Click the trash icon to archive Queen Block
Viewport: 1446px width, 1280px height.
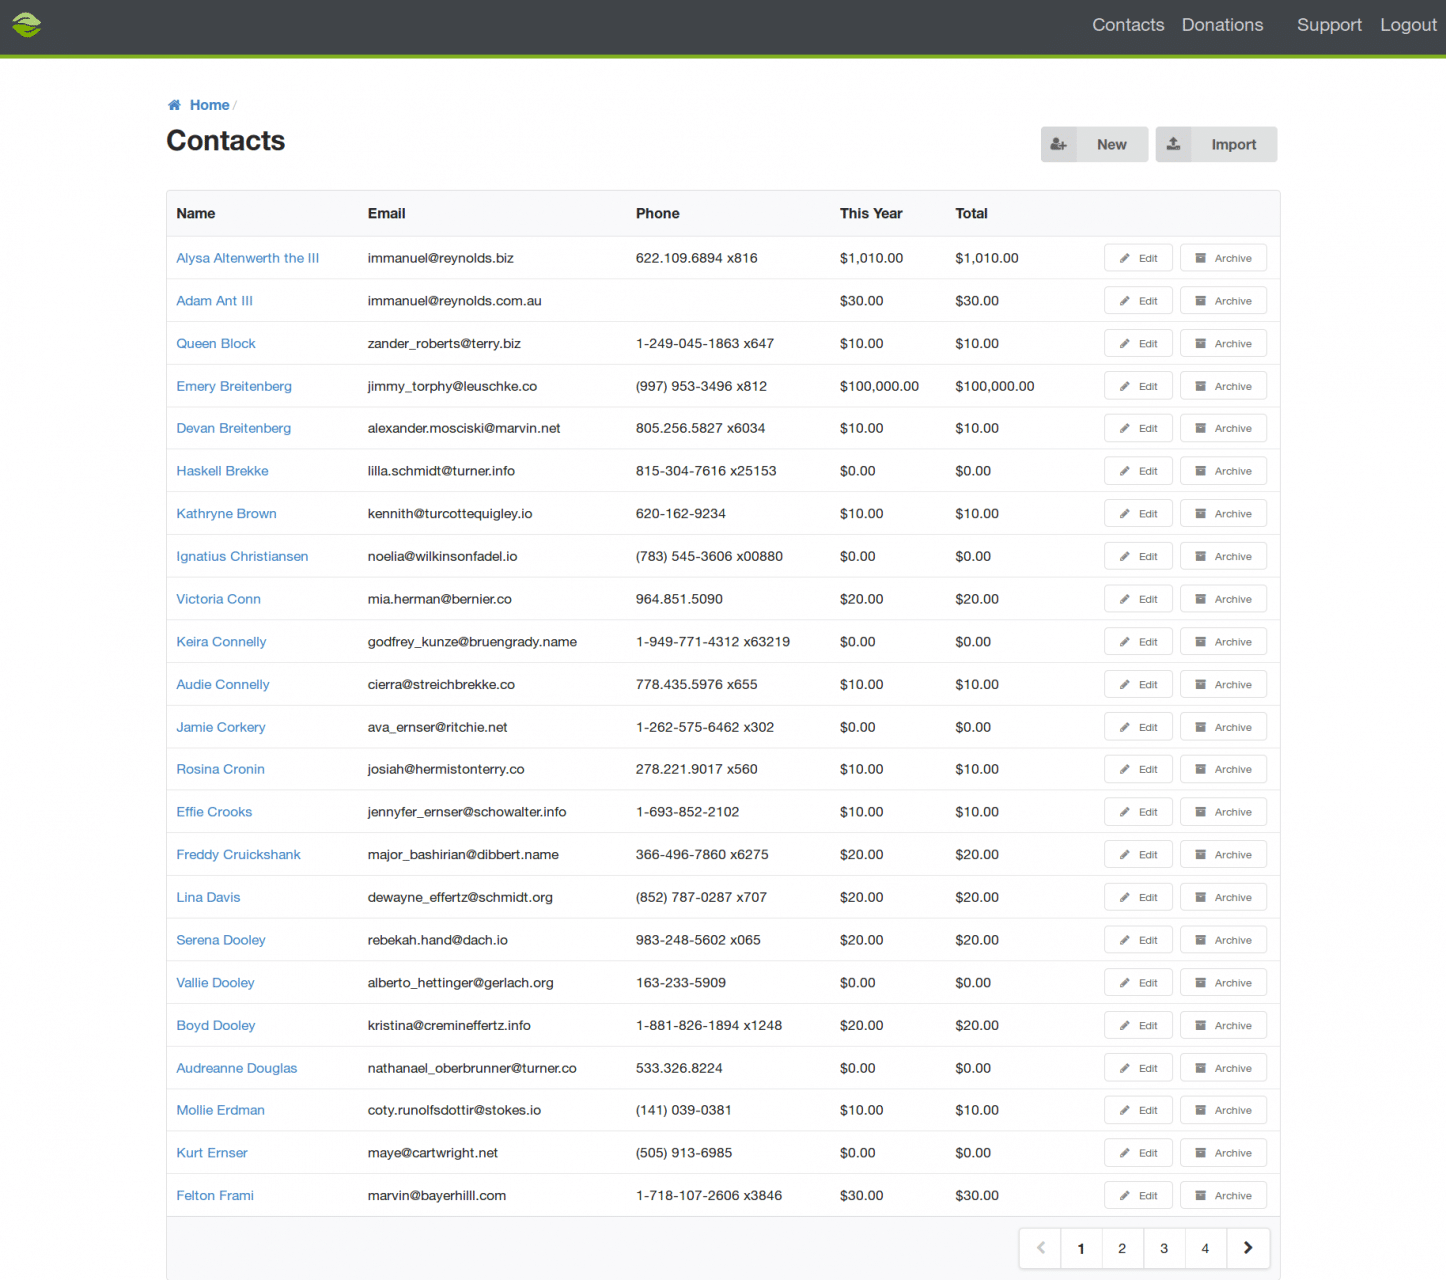click(x=1200, y=343)
